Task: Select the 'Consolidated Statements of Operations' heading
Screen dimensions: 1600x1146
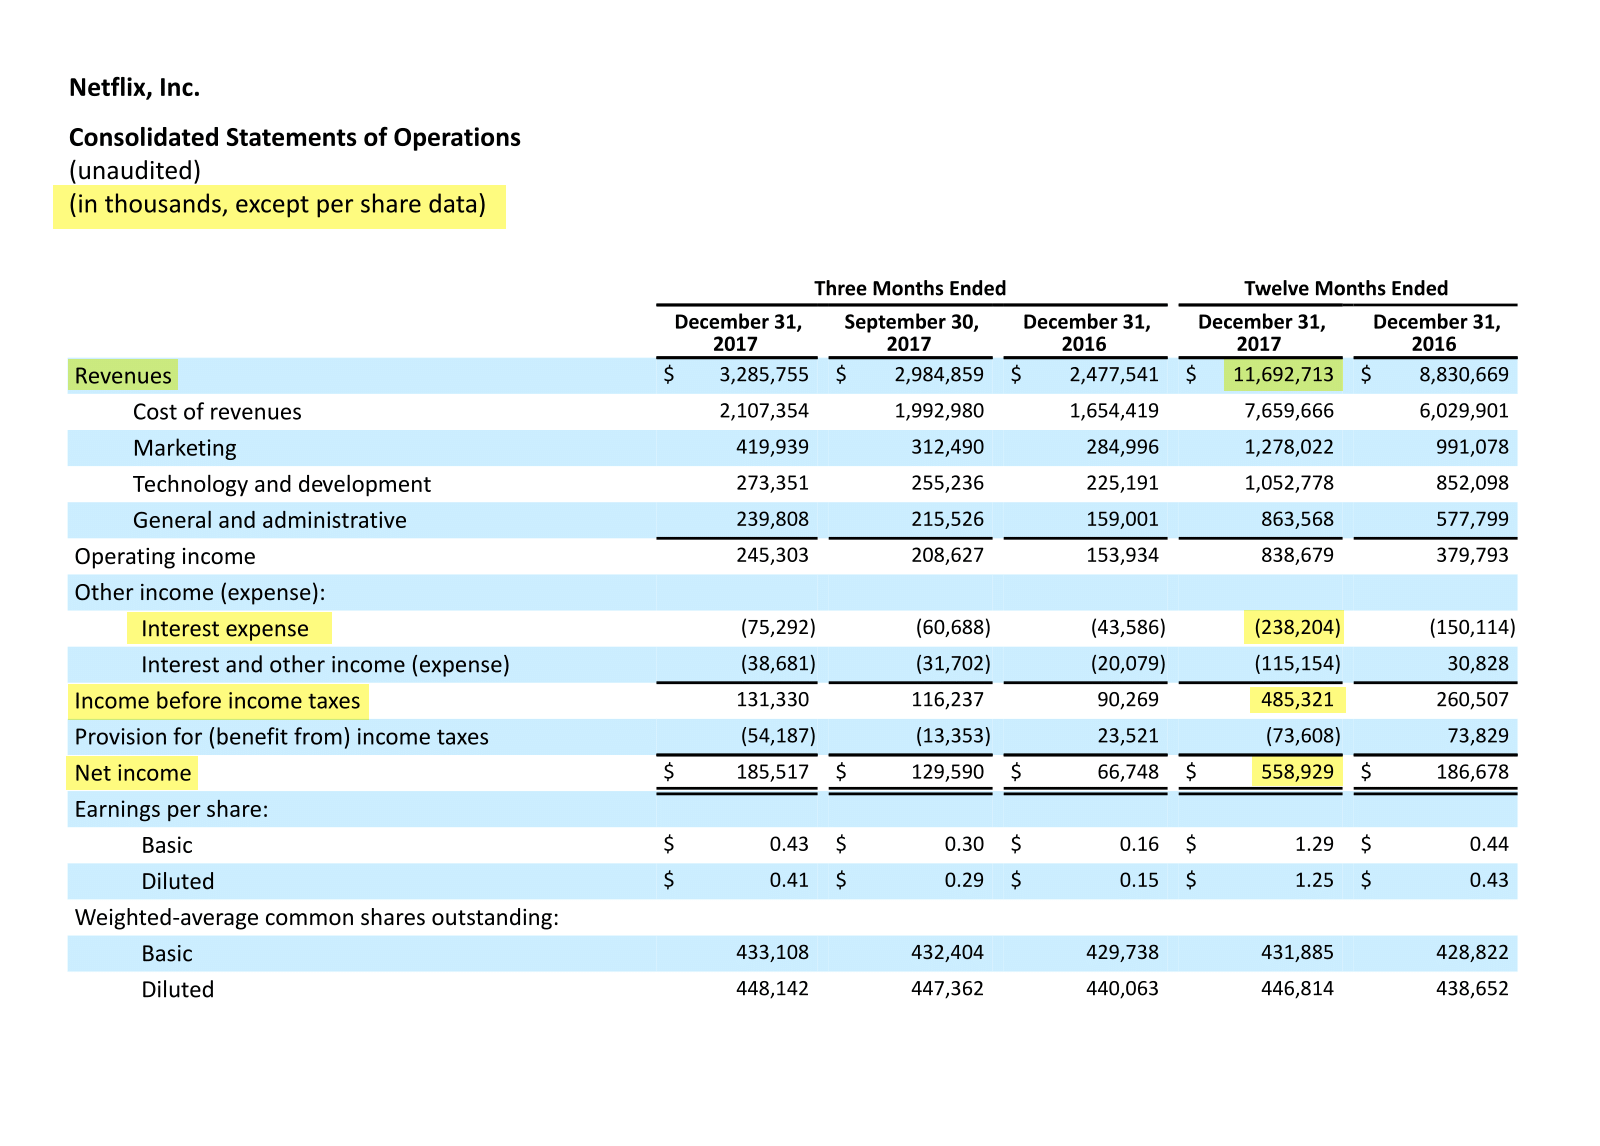Action: coord(295,138)
